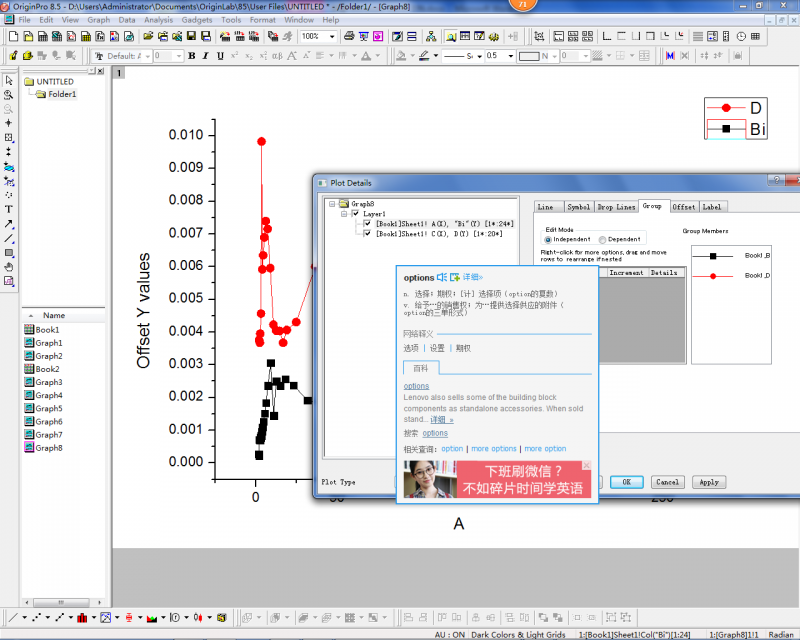Select the Zoom In tool
The height and width of the screenshot is (640, 800).
click(9, 95)
